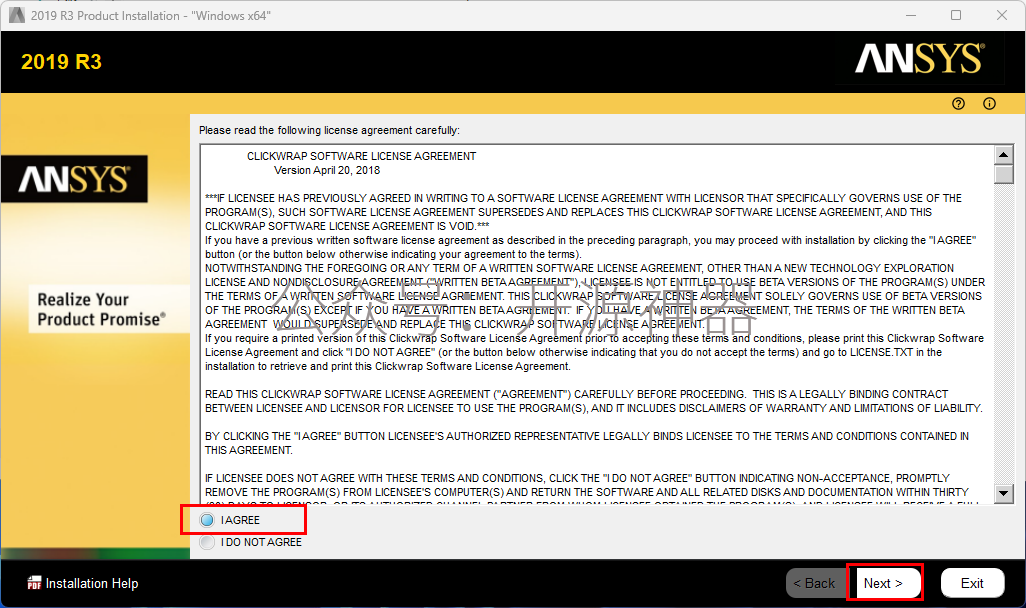Click the CLICKWRAP SOFTWARE LICENSE AGREEMENT heading
The image size is (1026, 608).
click(x=361, y=156)
